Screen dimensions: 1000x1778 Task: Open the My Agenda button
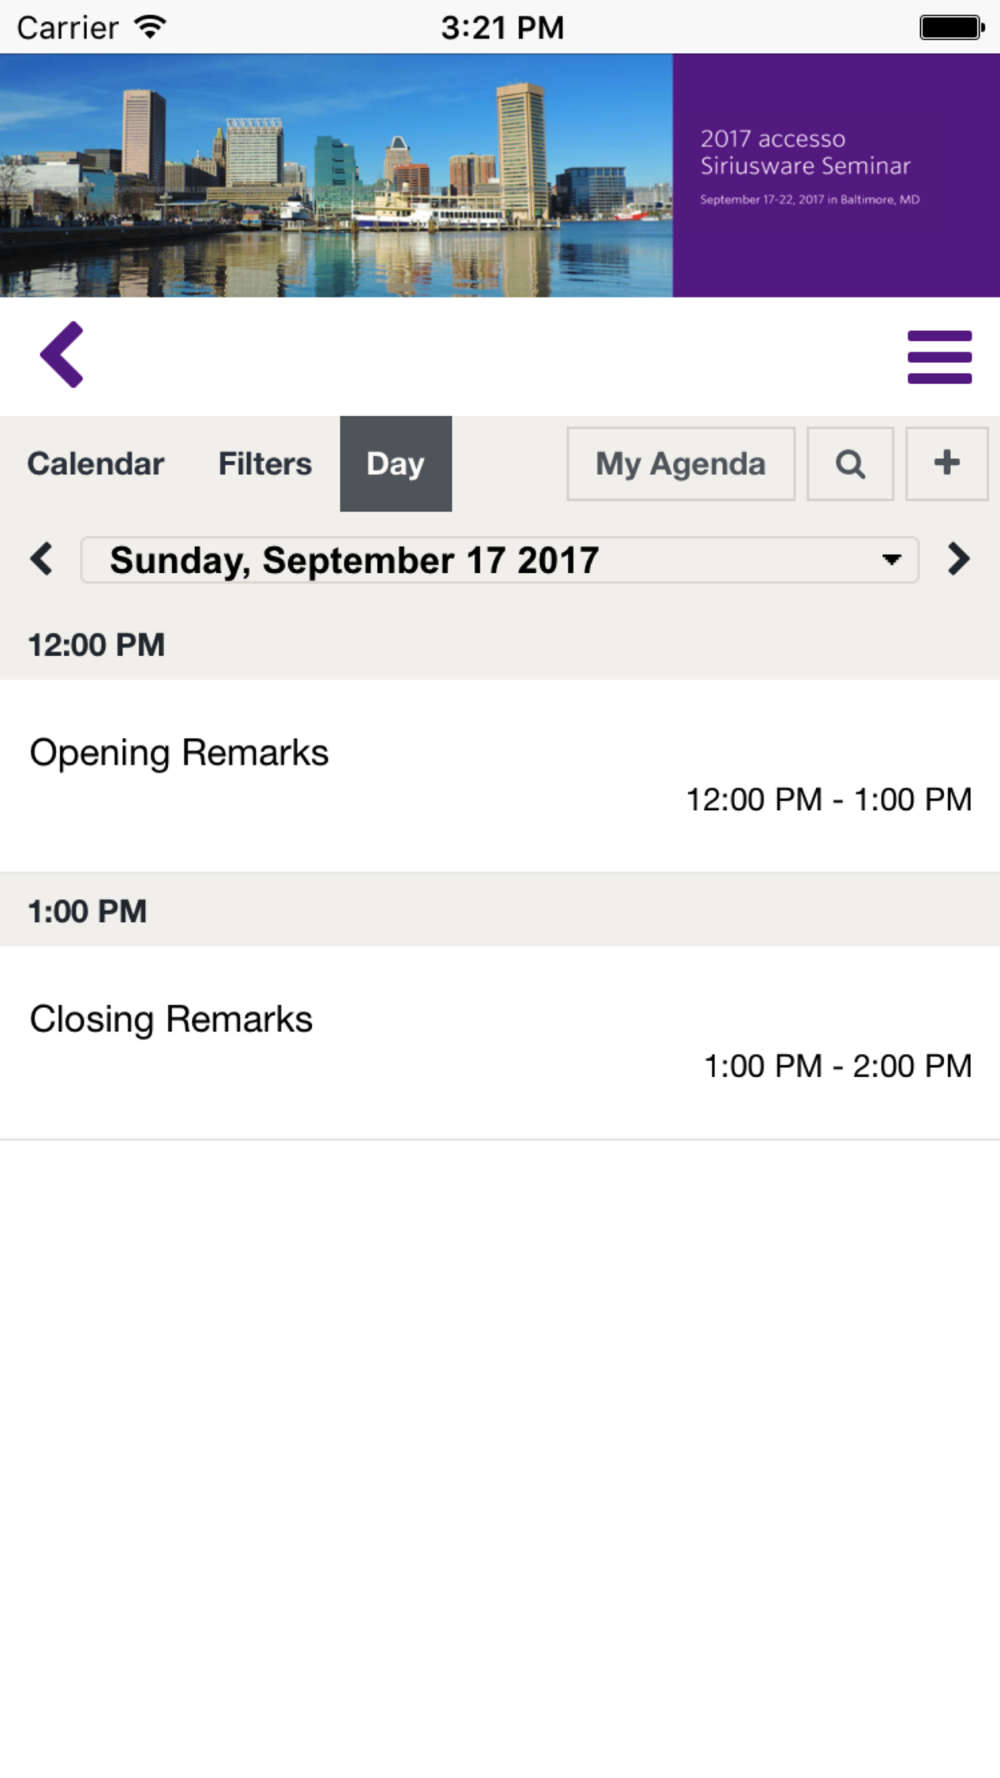(681, 464)
